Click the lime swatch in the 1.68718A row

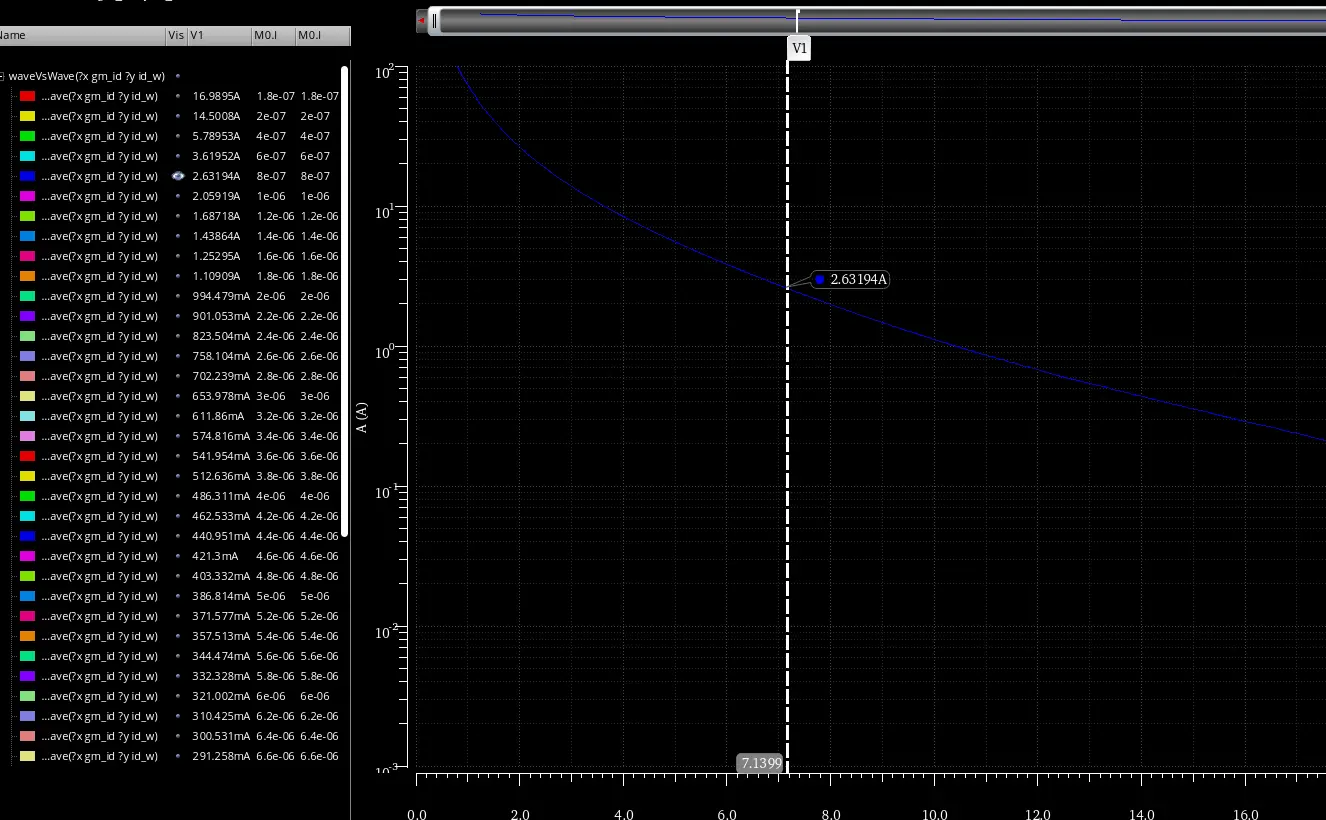28,216
